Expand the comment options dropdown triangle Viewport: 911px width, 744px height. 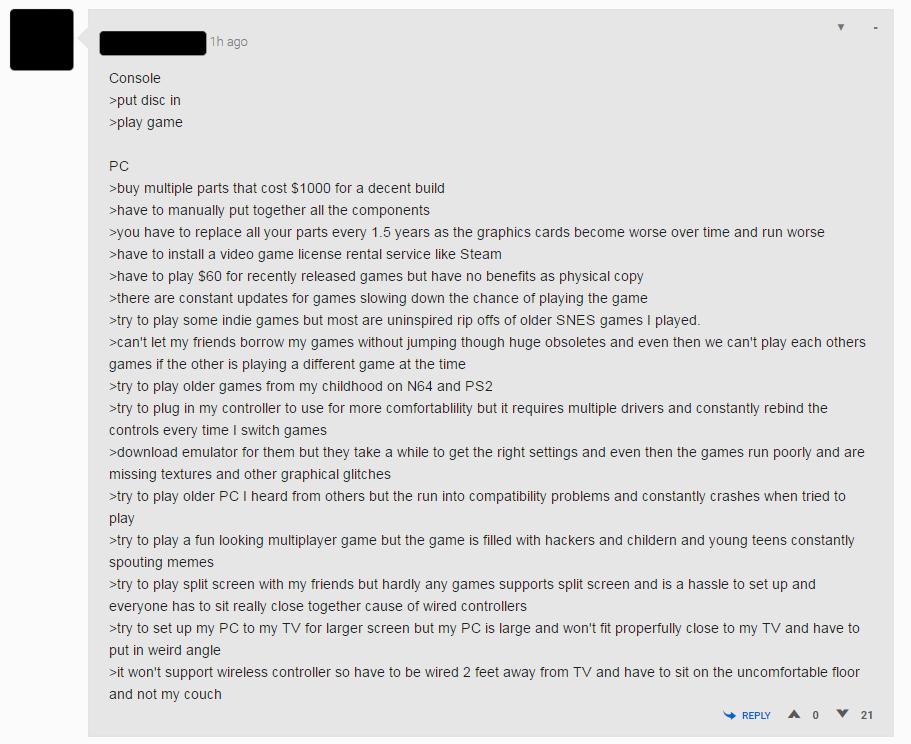(841, 27)
